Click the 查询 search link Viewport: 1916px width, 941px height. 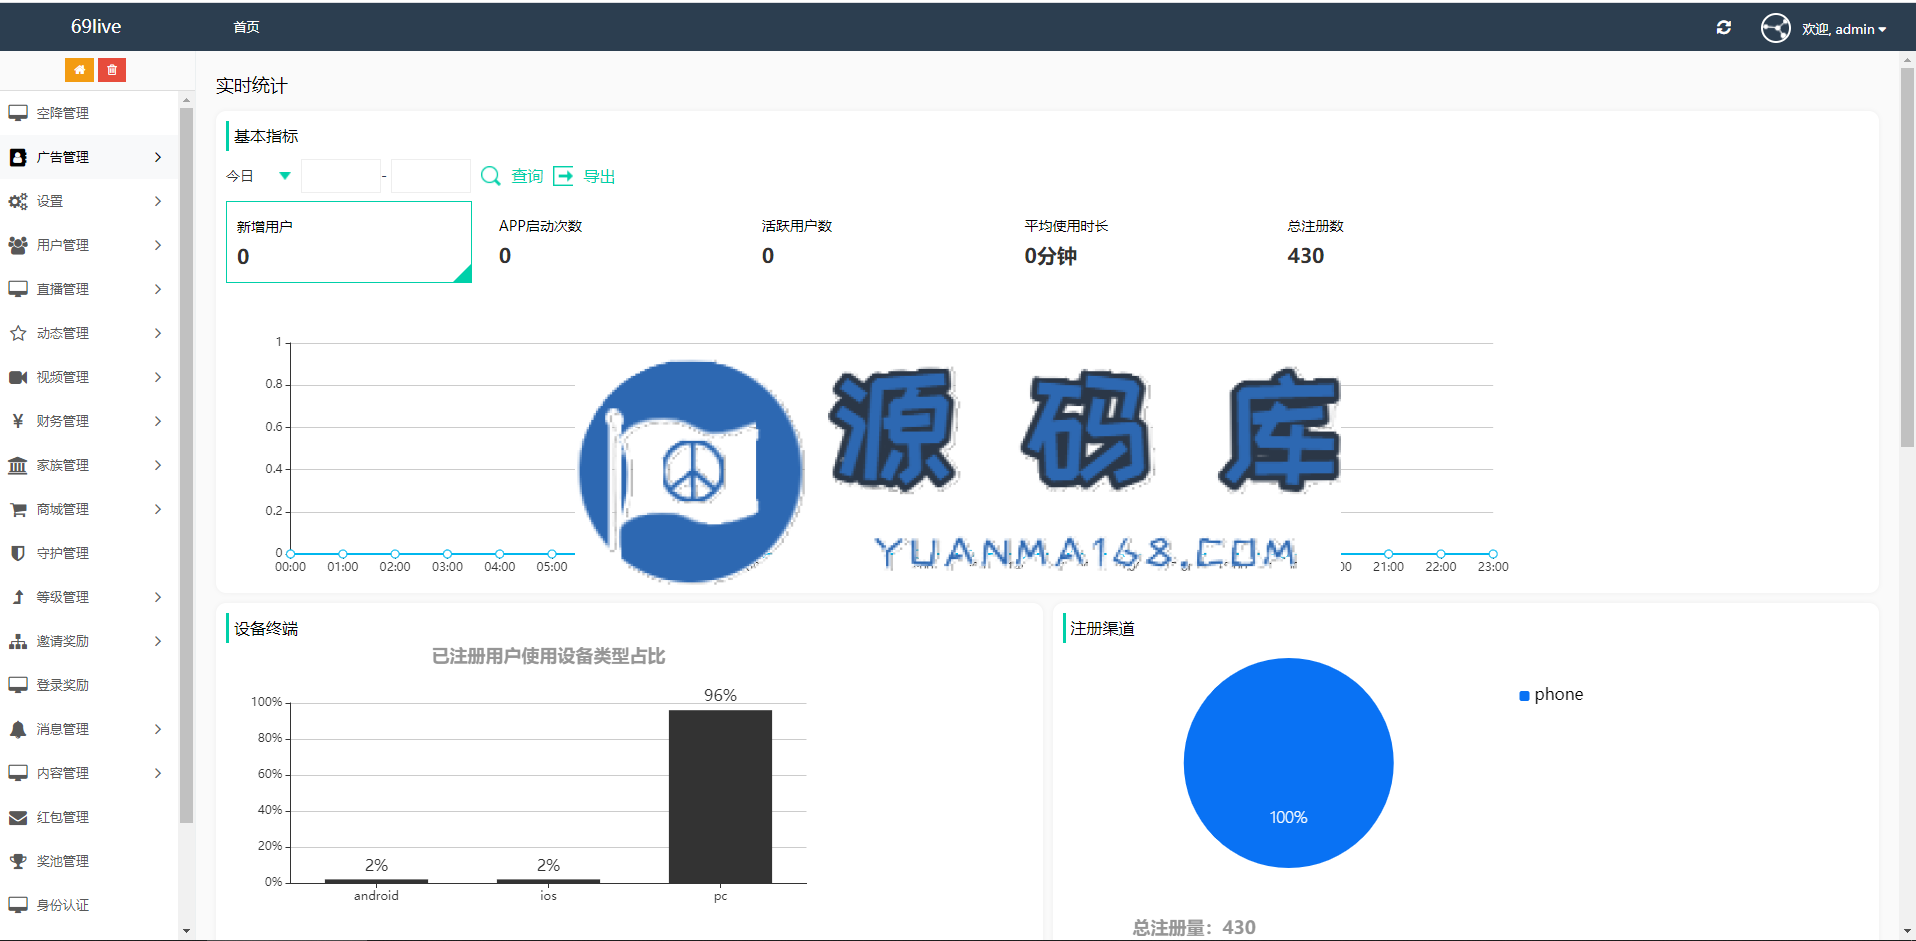[527, 176]
